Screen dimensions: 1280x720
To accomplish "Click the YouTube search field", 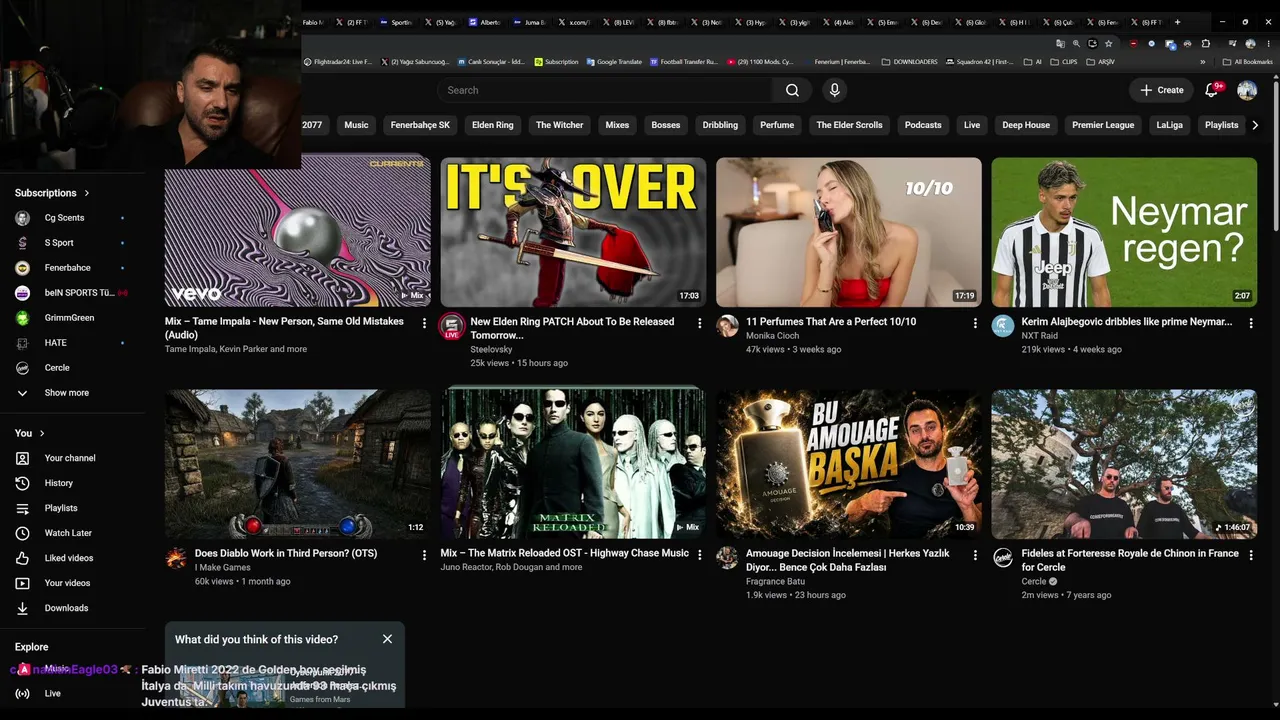I will 604,90.
